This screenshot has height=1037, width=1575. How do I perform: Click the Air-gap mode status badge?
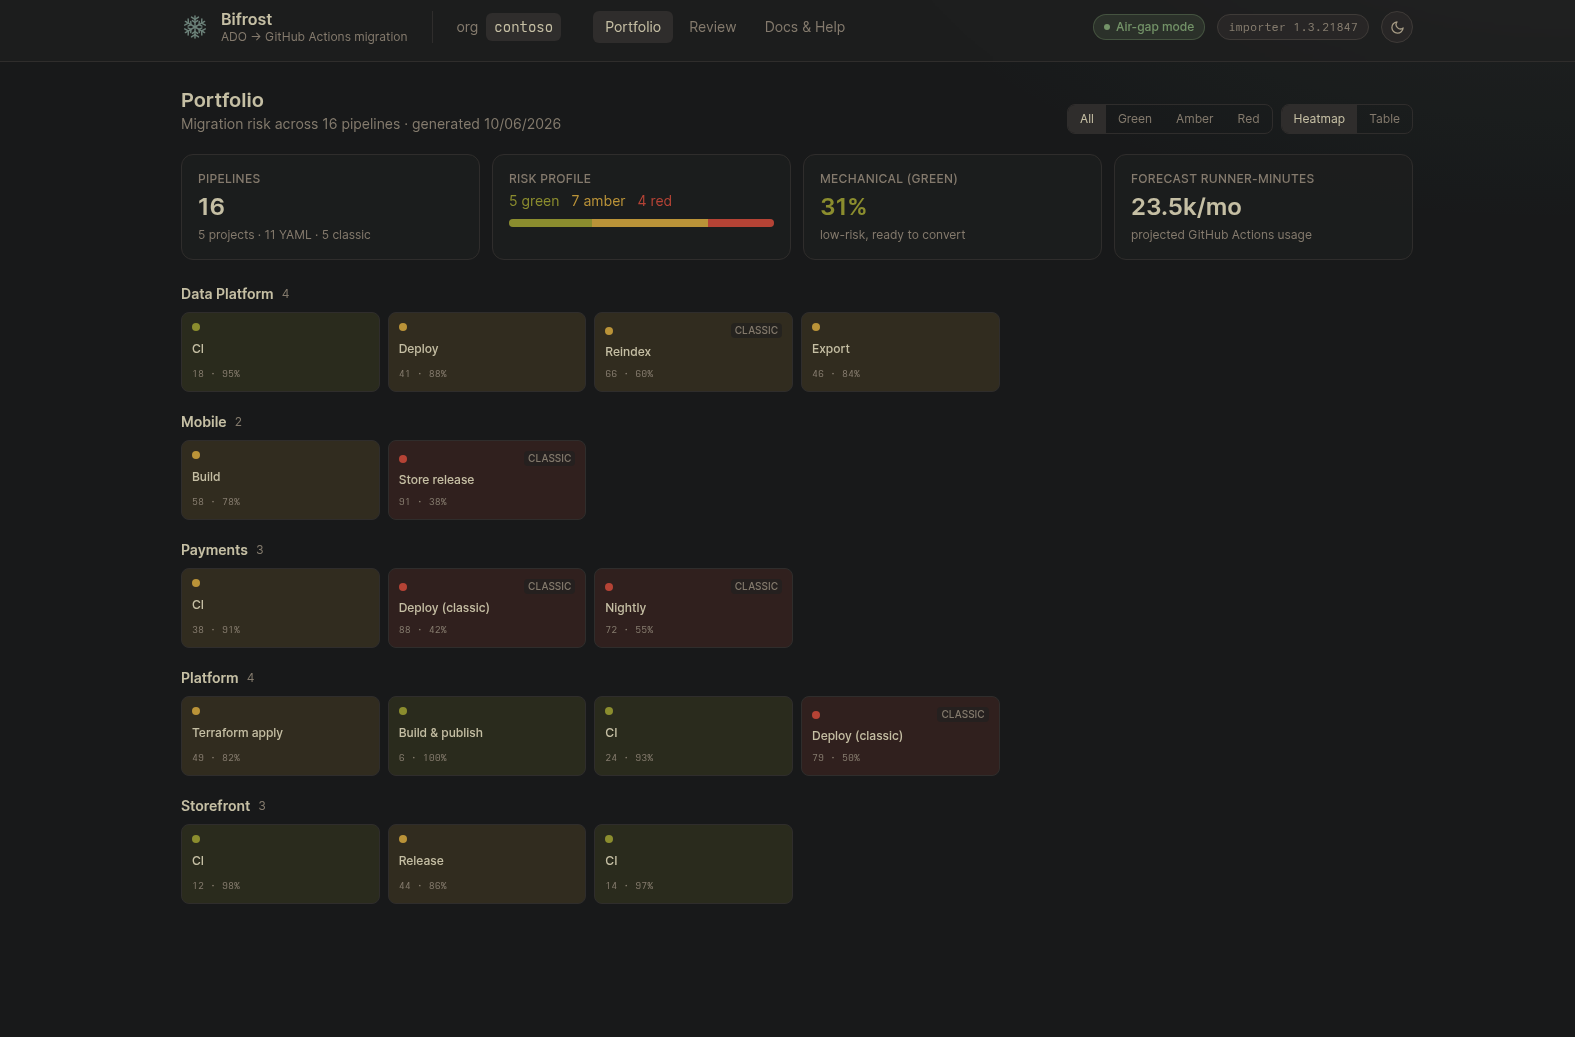coord(1149,27)
